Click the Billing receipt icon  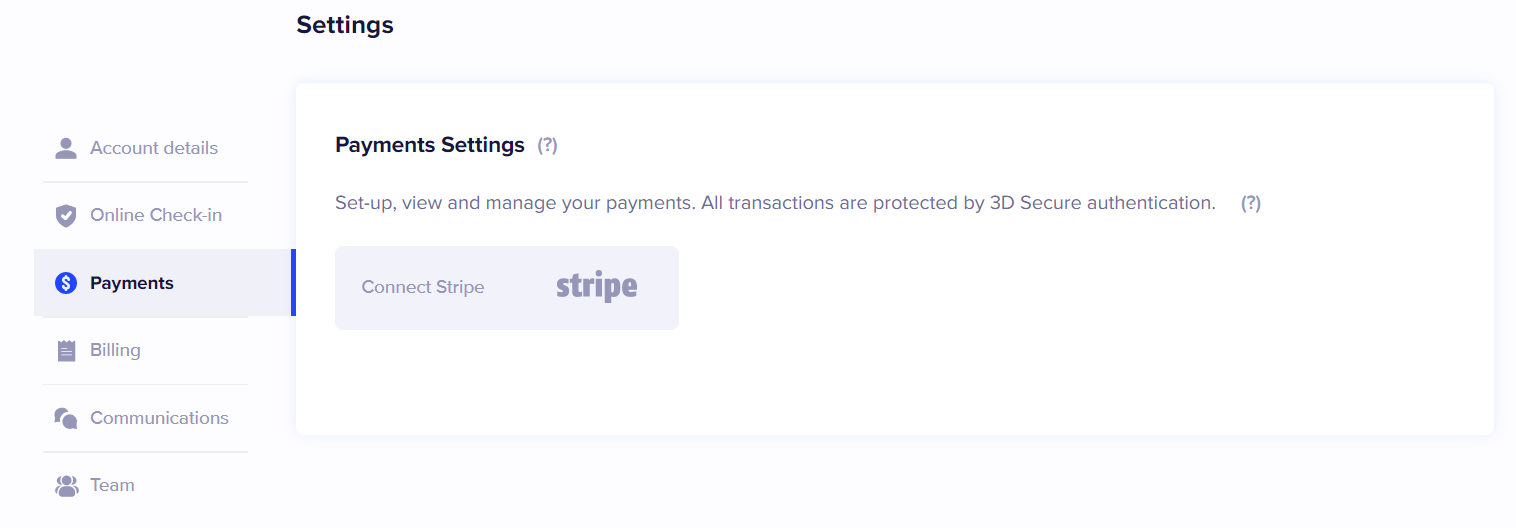point(66,350)
